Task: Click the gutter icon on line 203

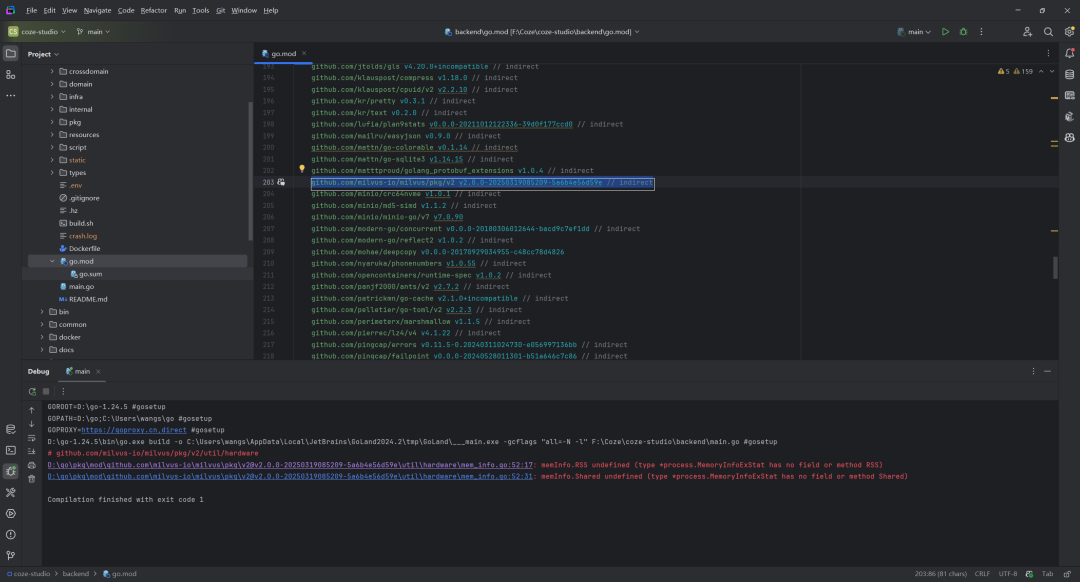Action: [x=281, y=183]
